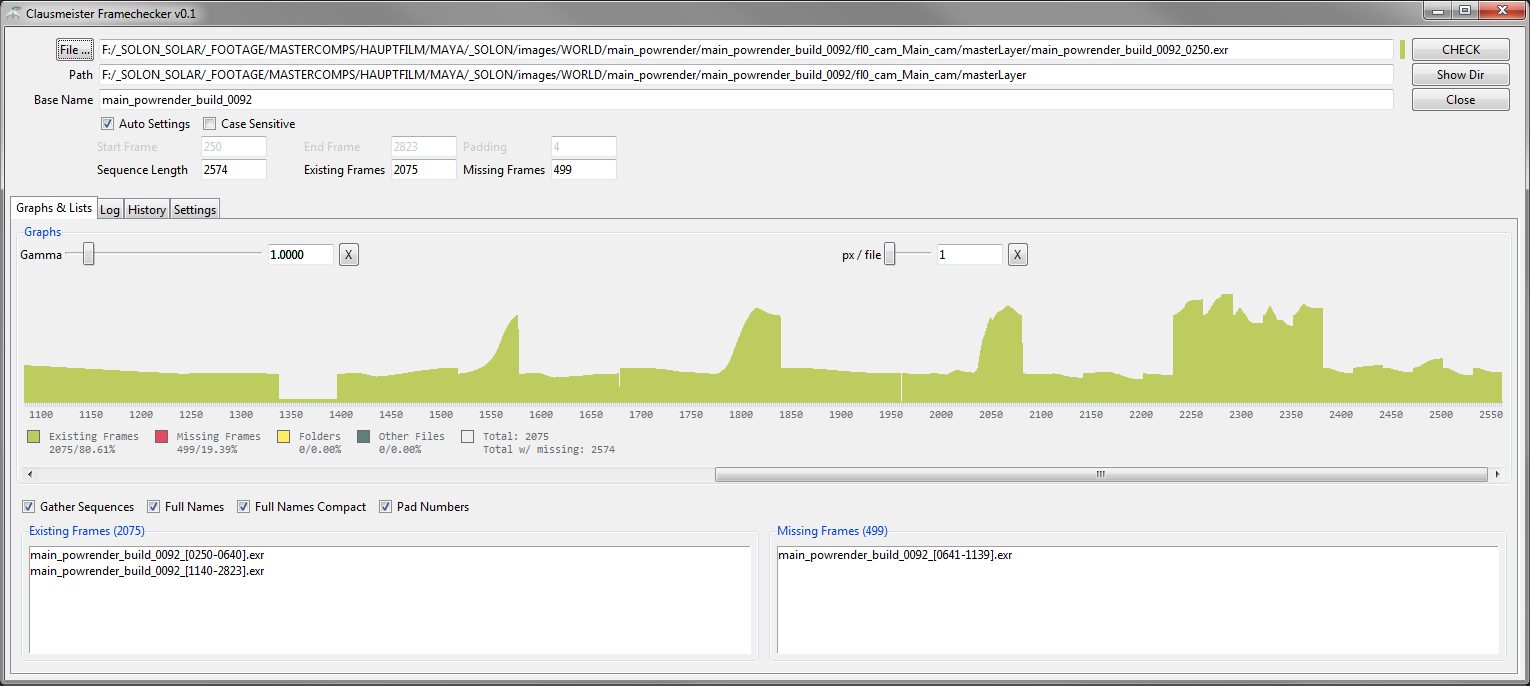Click the green Existing Frames legend swatch
Image resolution: width=1530 pixels, height=686 pixels.
[x=34, y=437]
